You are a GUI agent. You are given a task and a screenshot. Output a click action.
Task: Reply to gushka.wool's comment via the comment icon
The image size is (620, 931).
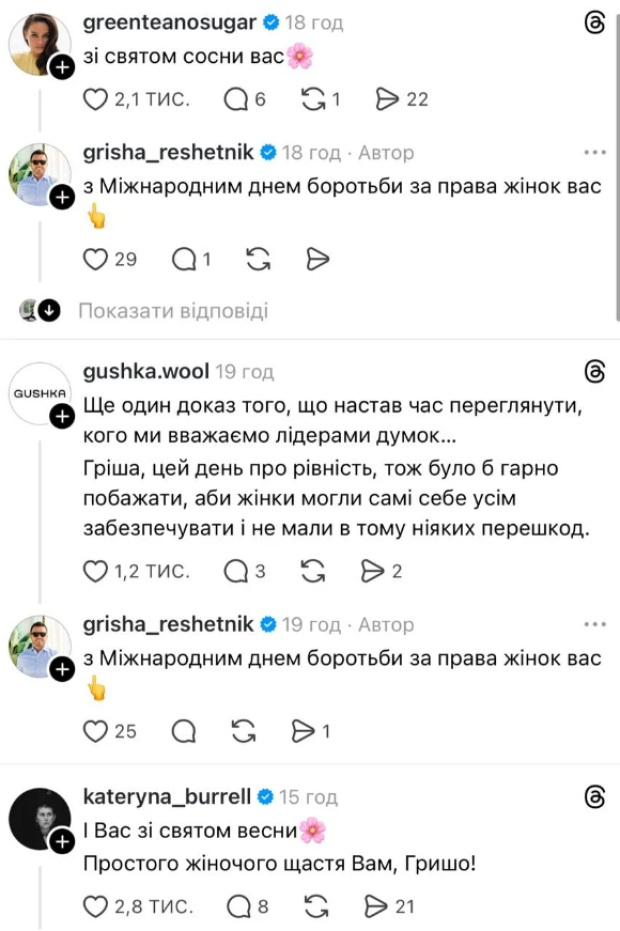click(237, 571)
